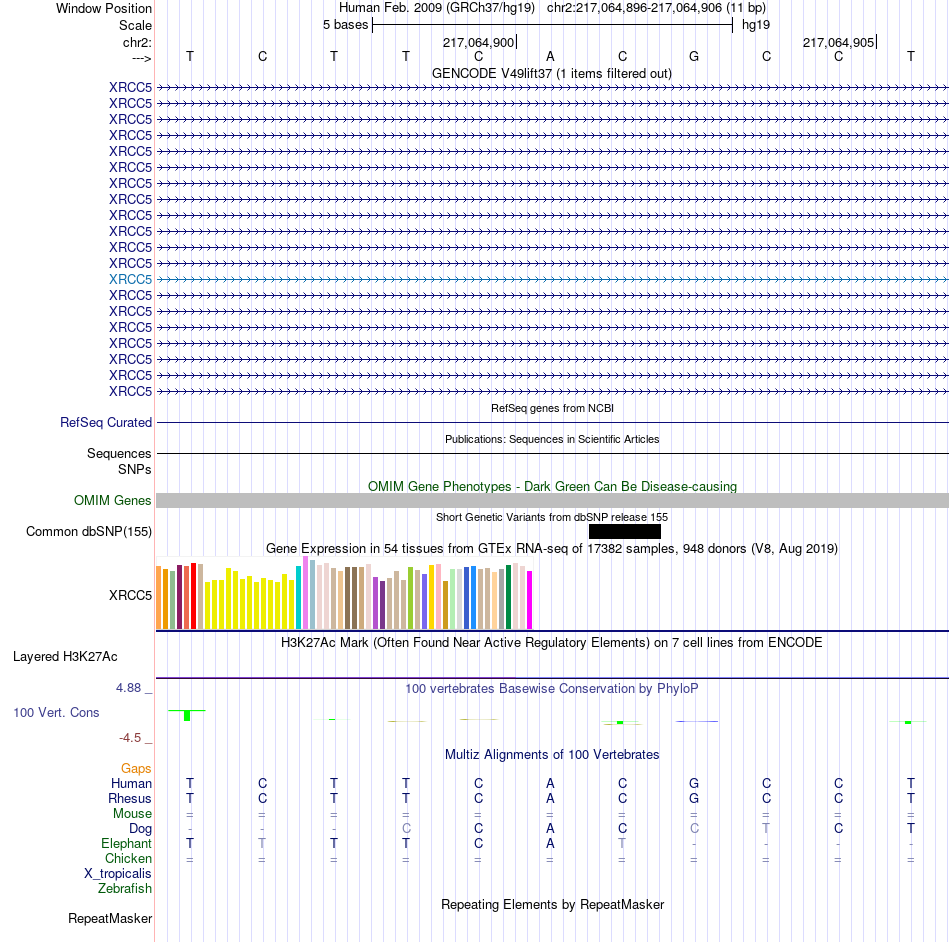Click the A base in the Elephant alignment row

coord(550,843)
